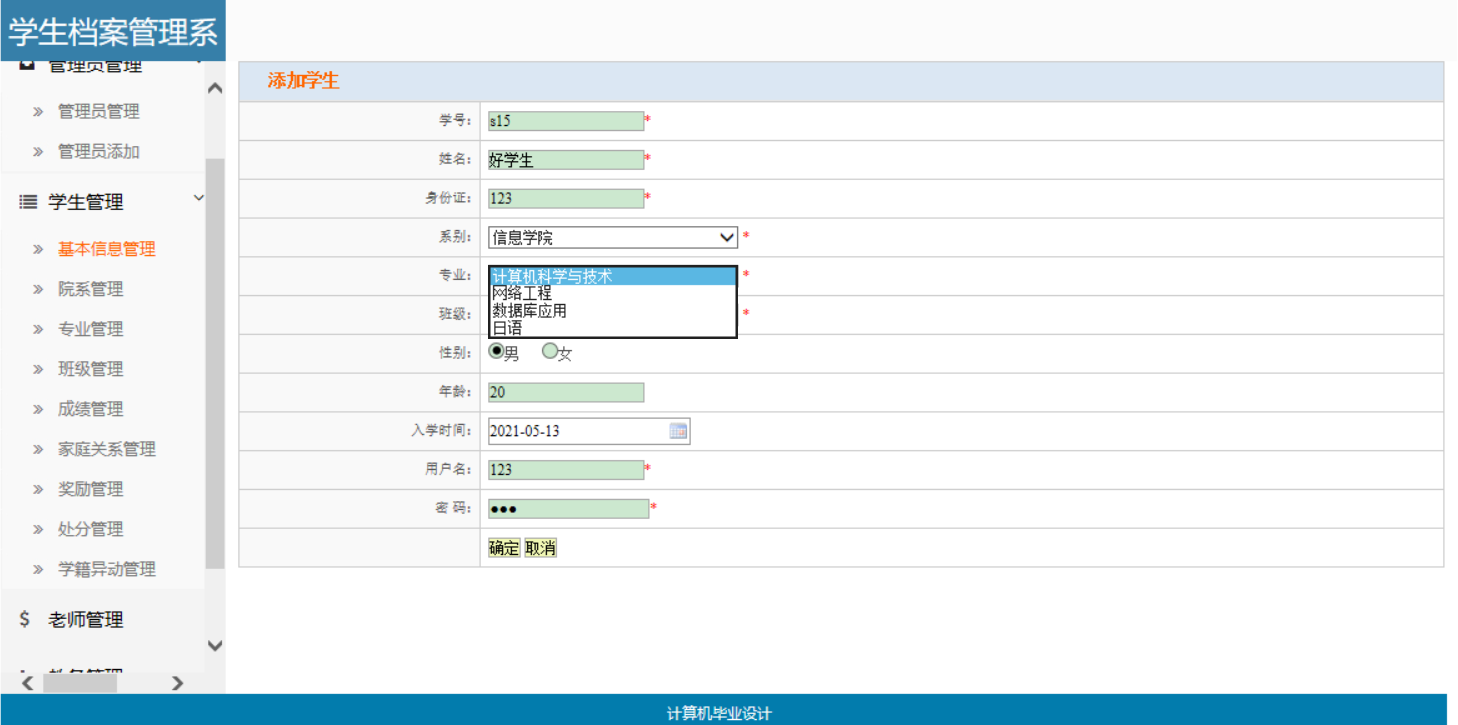Click the arrow bullet before 专业管理
Image resolution: width=1458 pixels, height=725 pixels.
tap(38, 329)
